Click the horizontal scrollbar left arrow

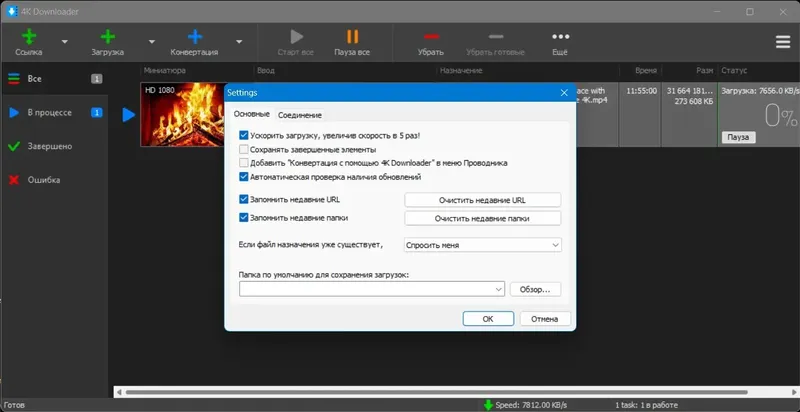[119, 393]
